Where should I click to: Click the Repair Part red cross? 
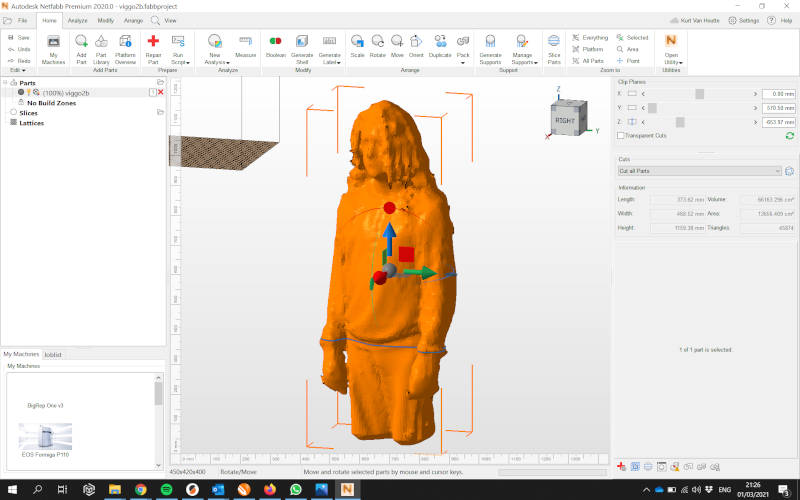[x=153, y=41]
